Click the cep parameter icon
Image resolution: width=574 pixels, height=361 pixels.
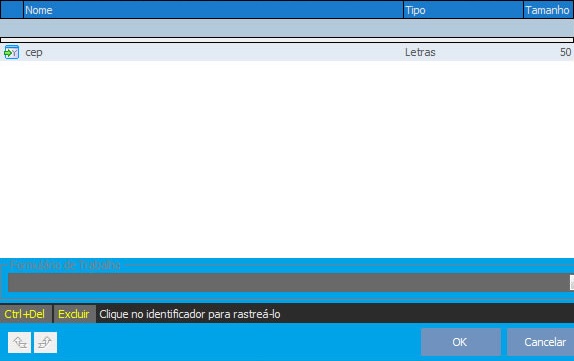point(11,52)
